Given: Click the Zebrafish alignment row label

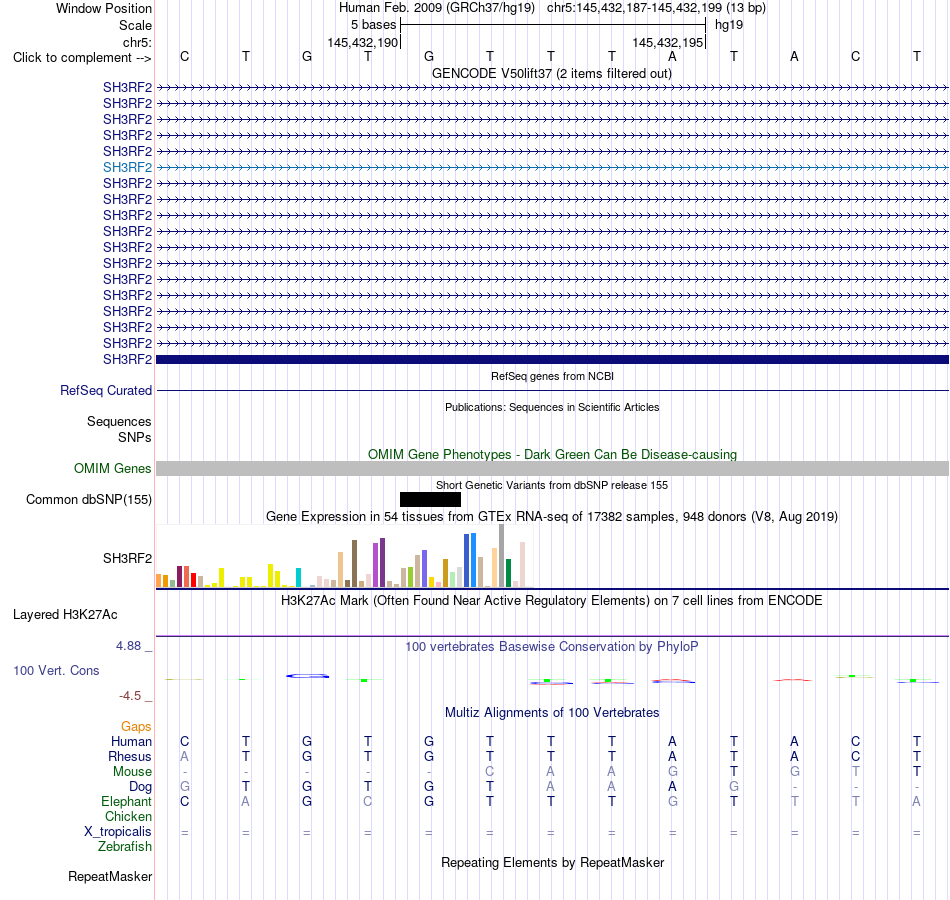Looking at the screenshot, I should point(125,846).
